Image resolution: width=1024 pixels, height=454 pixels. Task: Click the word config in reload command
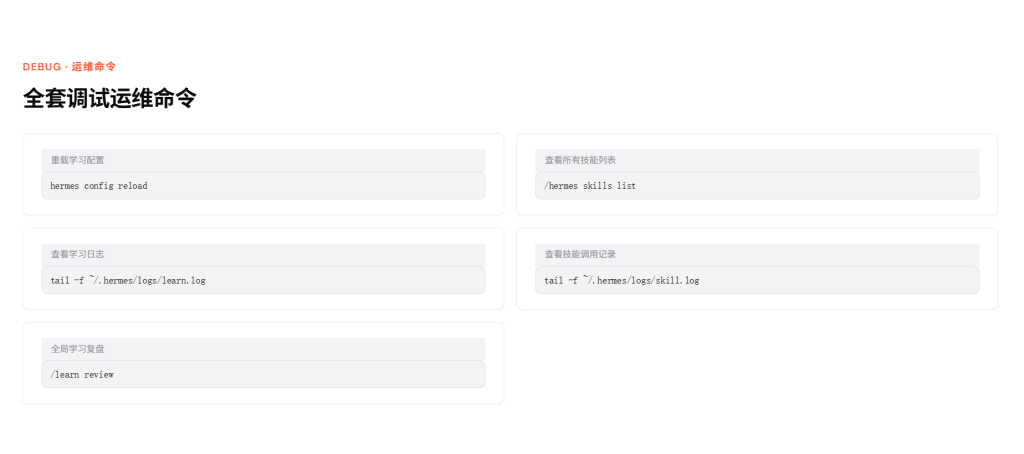coord(99,186)
